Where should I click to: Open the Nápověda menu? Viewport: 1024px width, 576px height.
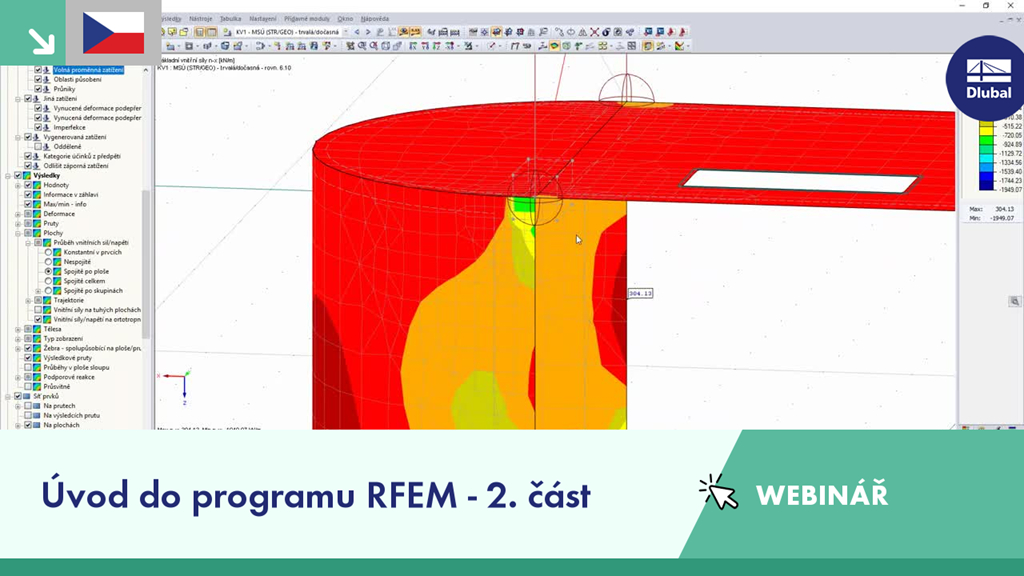[375, 19]
